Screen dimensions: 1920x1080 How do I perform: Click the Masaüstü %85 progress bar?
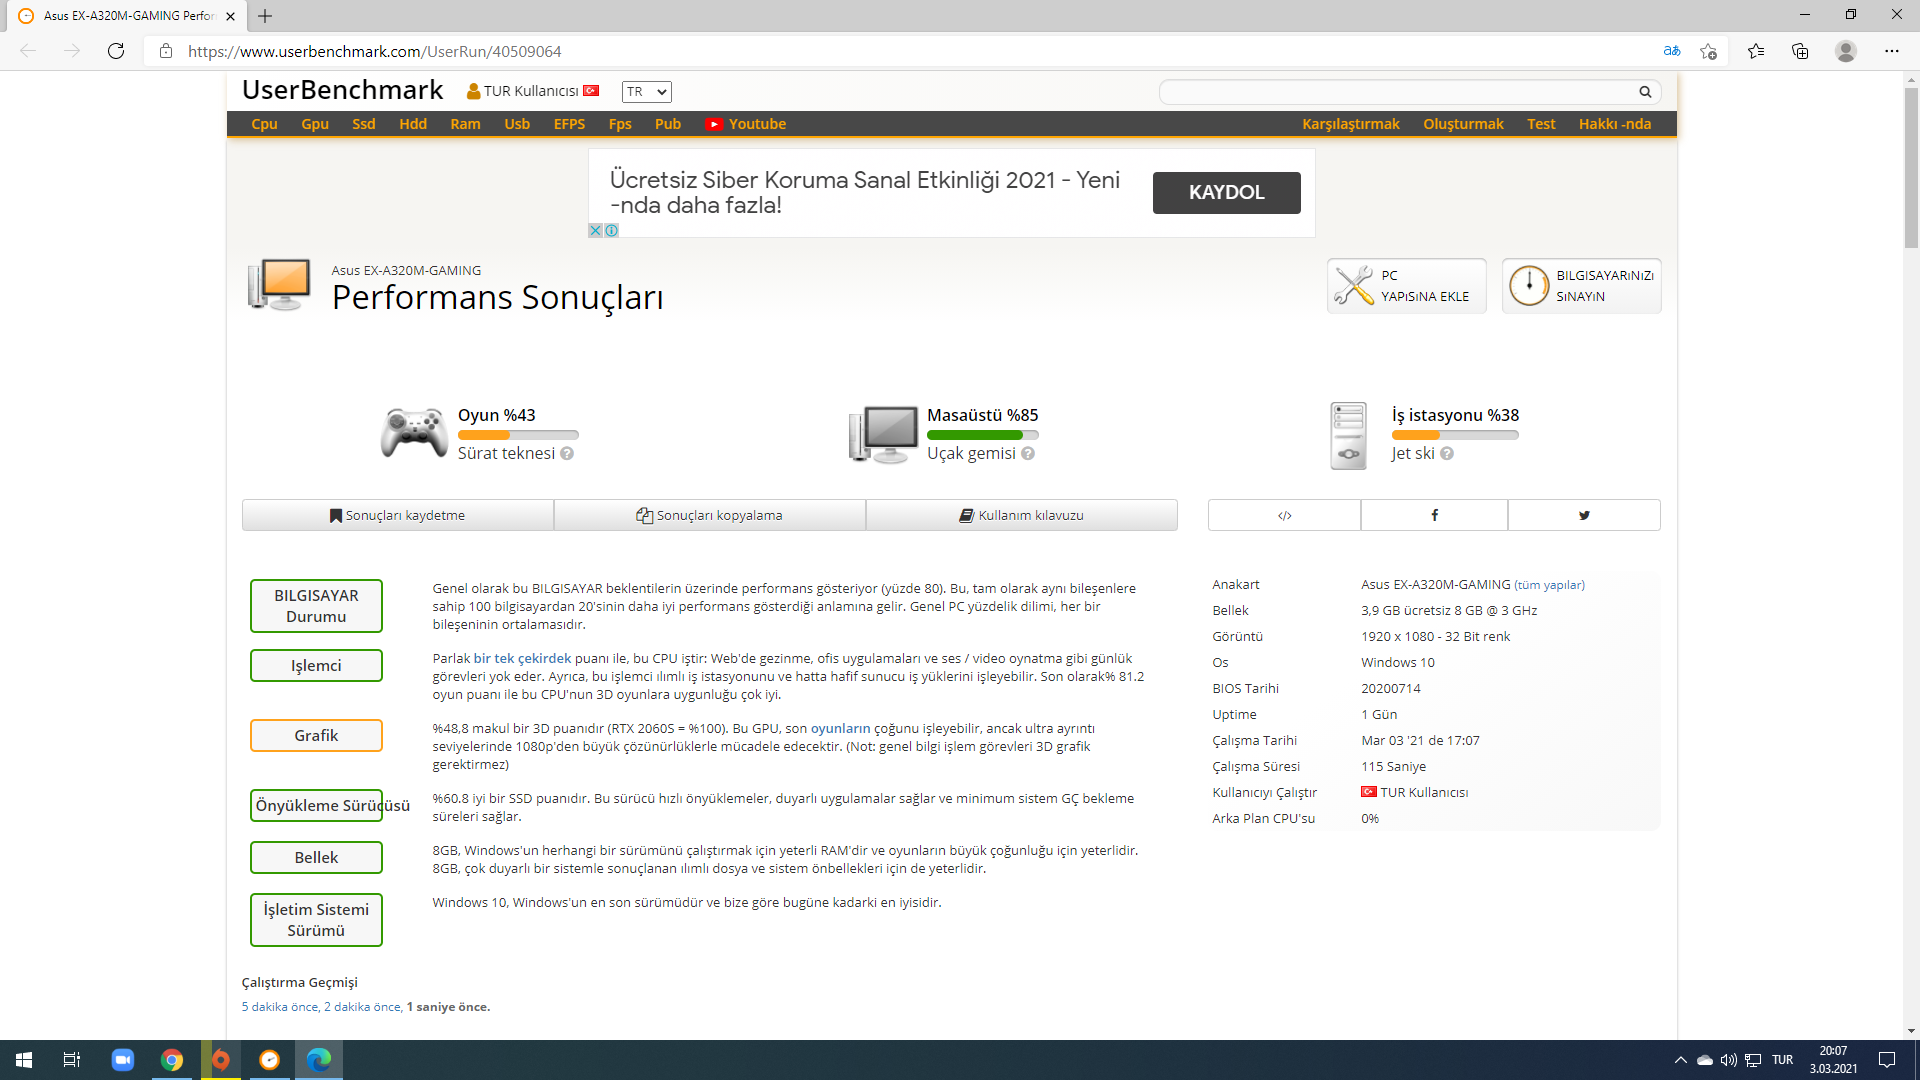tap(982, 435)
